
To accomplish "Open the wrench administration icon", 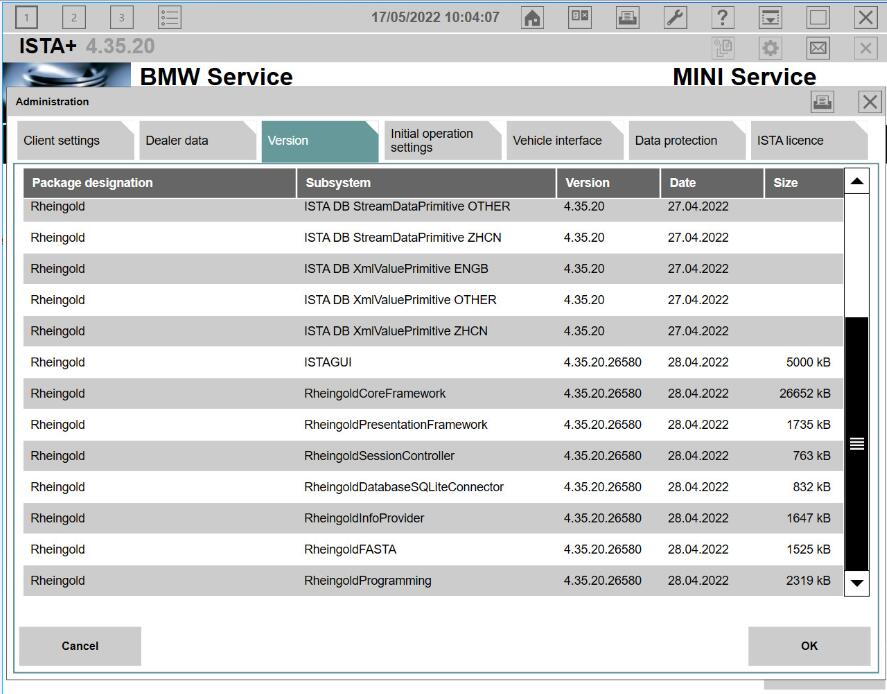I will 675,18.
